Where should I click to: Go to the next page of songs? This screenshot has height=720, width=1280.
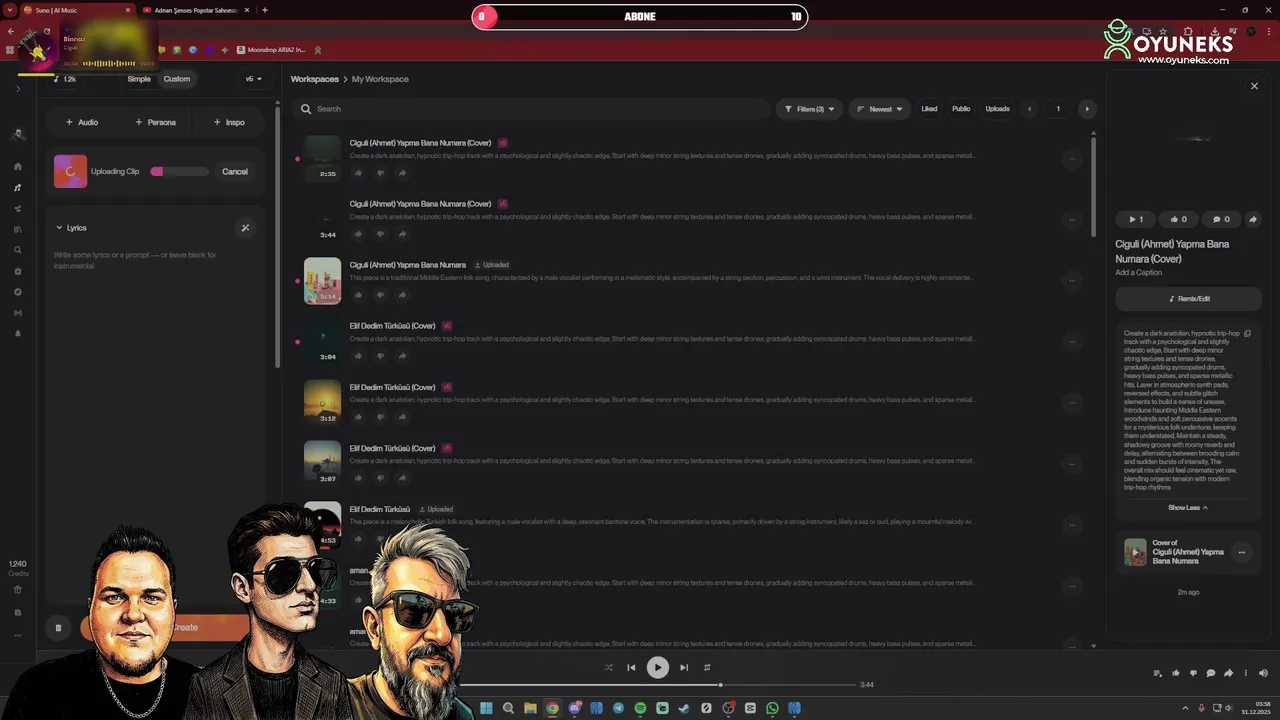(1087, 109)
